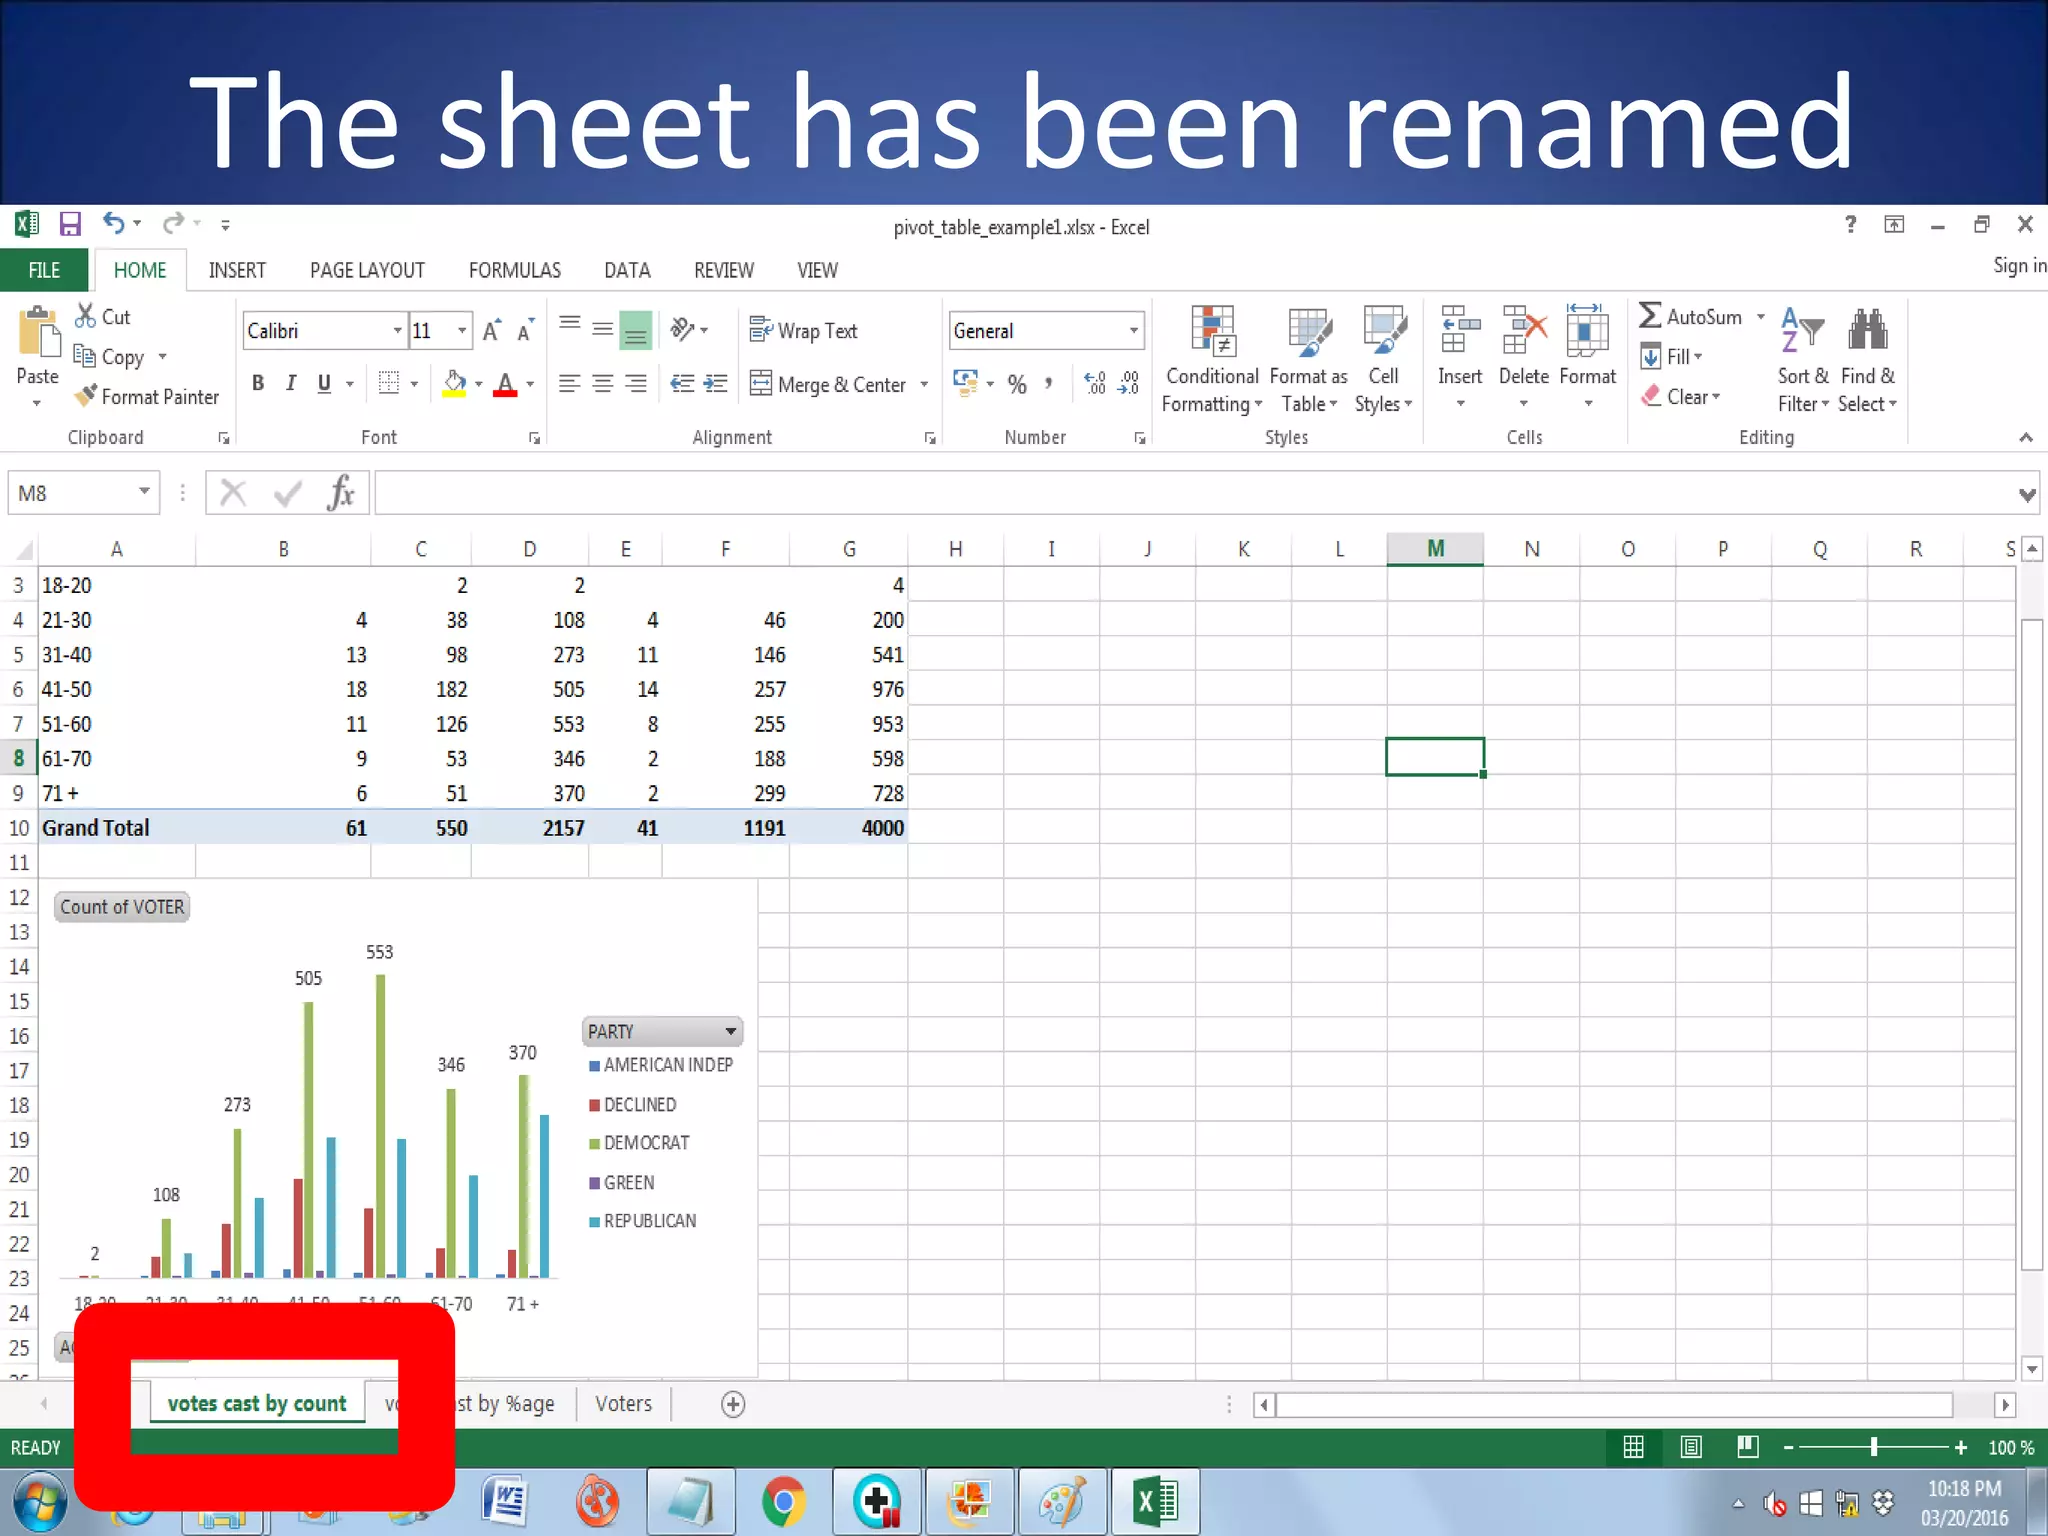Image resolution: width=2048 pixels, height=1536 pixels.
Task: Open the Format cells menu
Action: click(1588, 357)
